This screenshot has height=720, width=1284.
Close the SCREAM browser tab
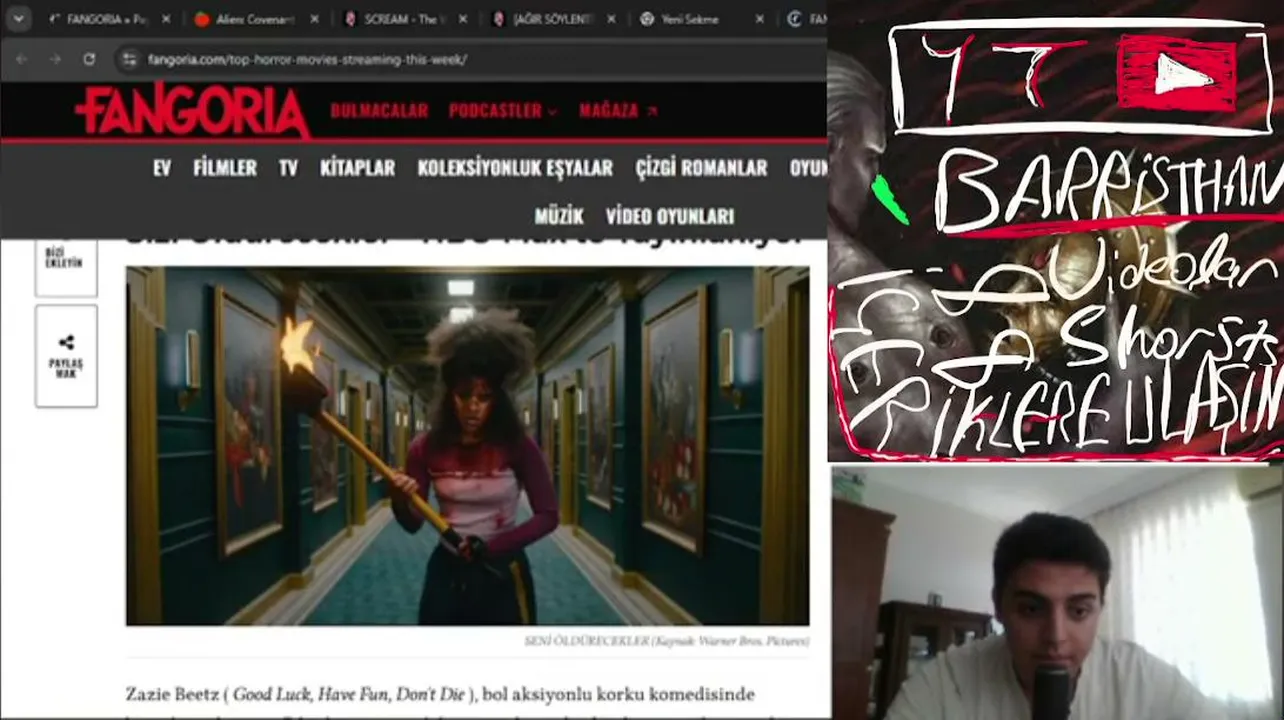pos(462,19)
